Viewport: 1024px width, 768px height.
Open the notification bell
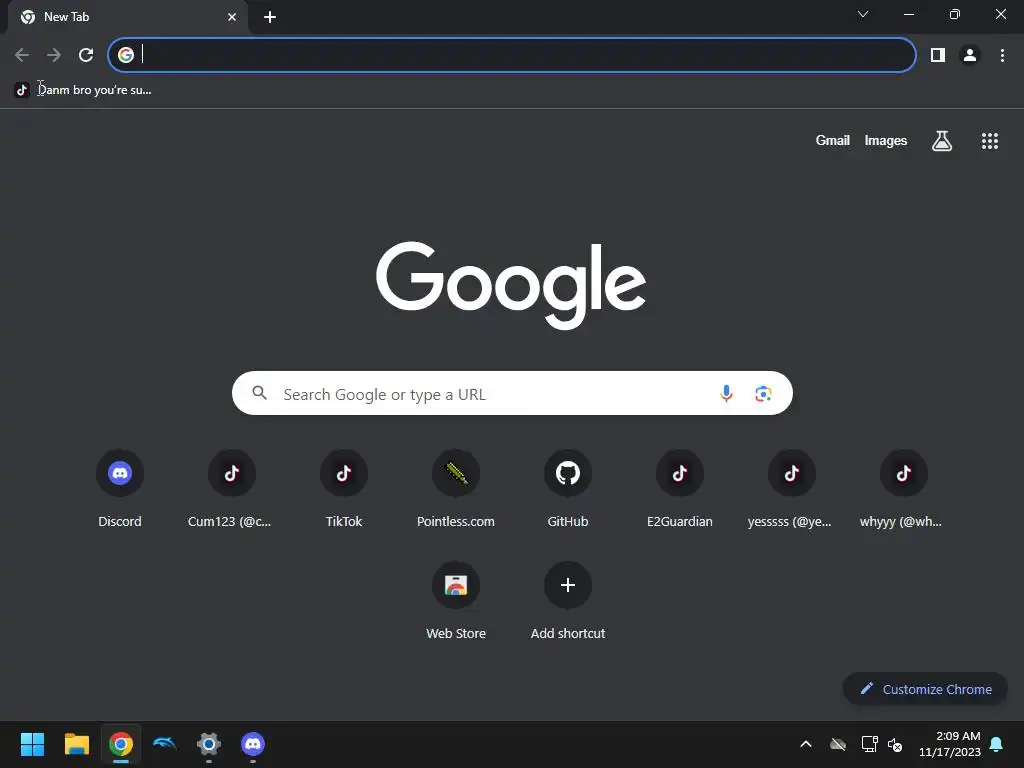pos(996,744)
